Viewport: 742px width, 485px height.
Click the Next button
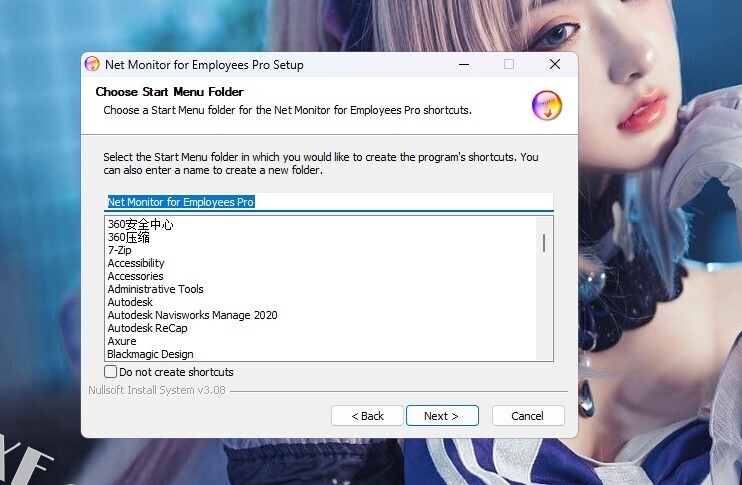[x=442, y=416]
